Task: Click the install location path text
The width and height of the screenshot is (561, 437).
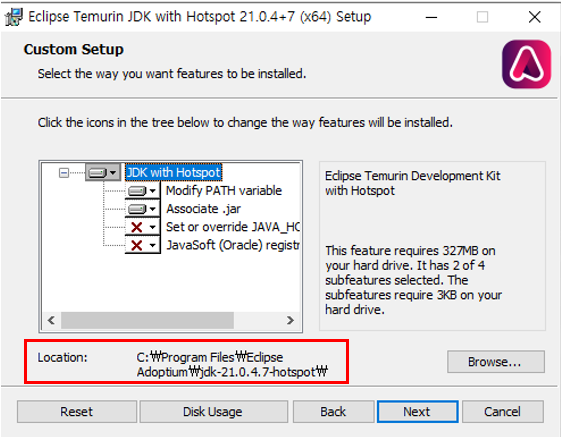Action: click(x=231, y=364)
